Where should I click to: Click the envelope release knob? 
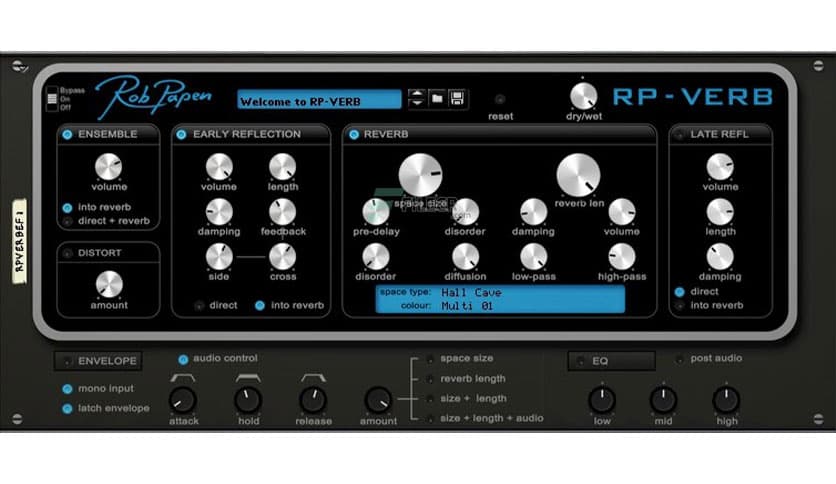coord(313,400)
